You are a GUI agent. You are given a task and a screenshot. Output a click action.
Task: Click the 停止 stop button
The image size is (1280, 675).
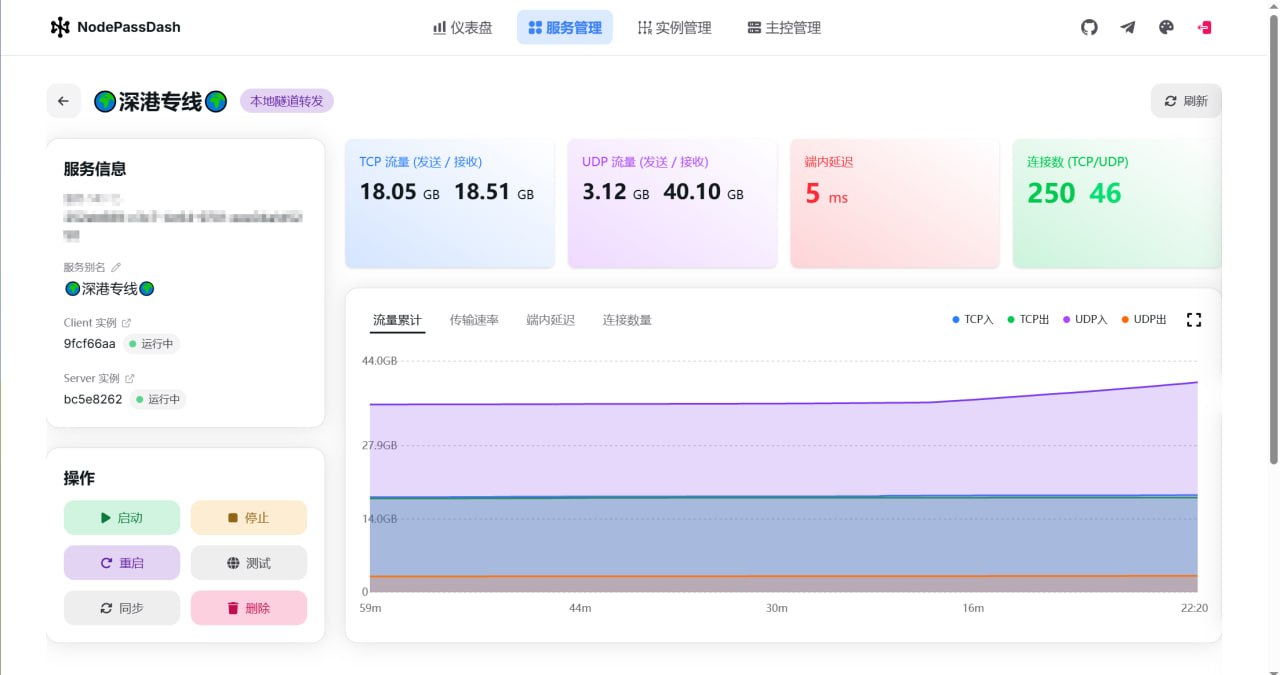(x=249, y=518)
